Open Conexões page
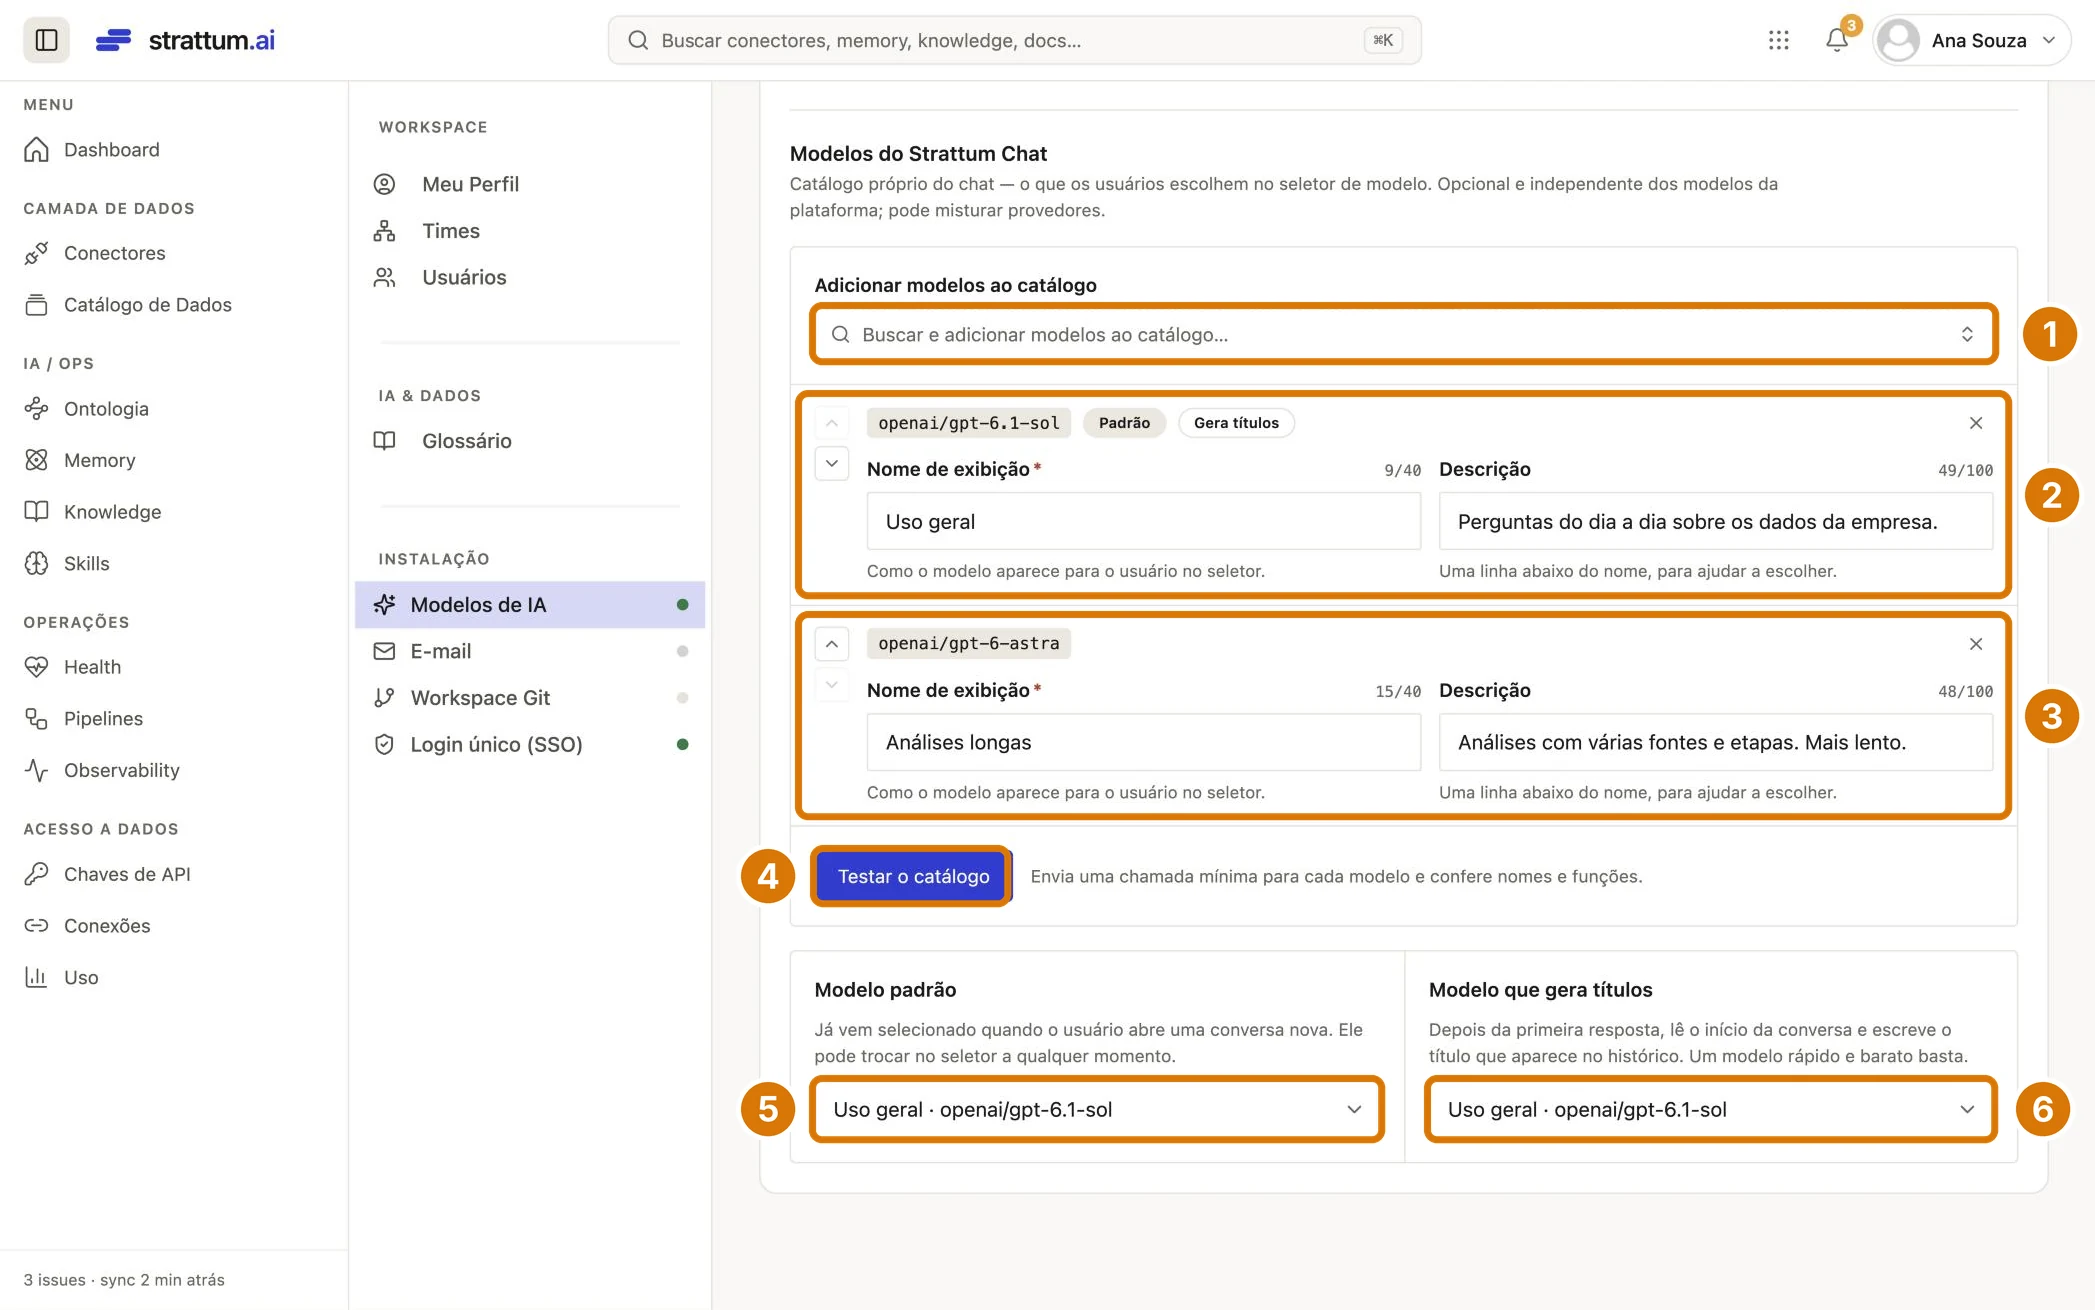 107,926
